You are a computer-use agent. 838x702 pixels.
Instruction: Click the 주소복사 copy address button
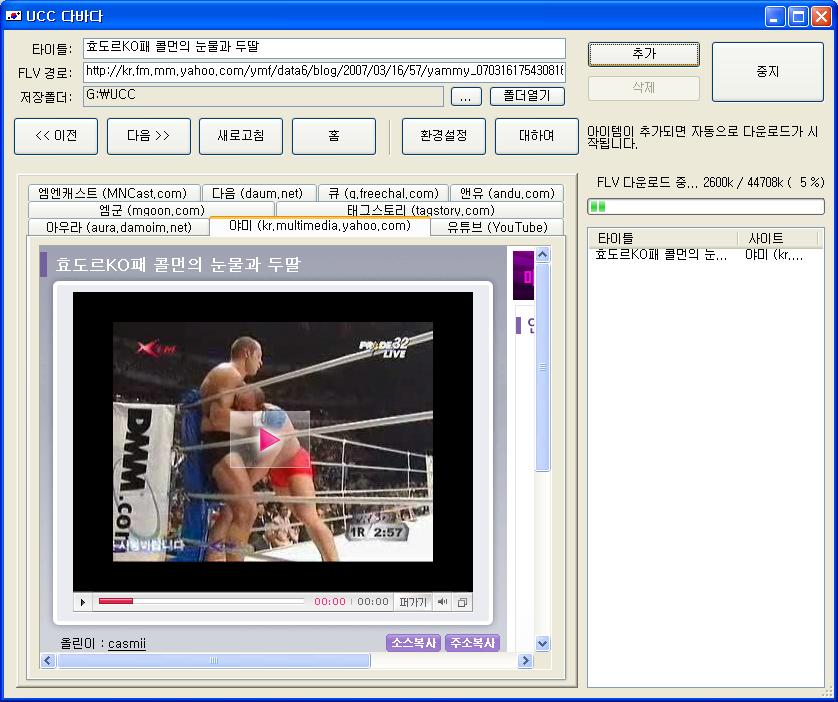[x=472, y=643]
